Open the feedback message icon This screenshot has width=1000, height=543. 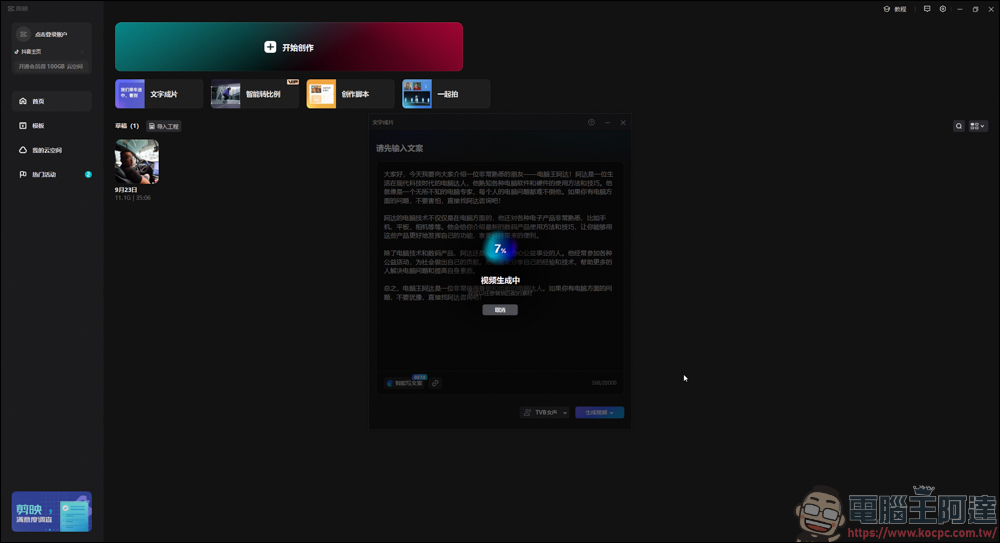pyautogui.click(x=927, y=9)
